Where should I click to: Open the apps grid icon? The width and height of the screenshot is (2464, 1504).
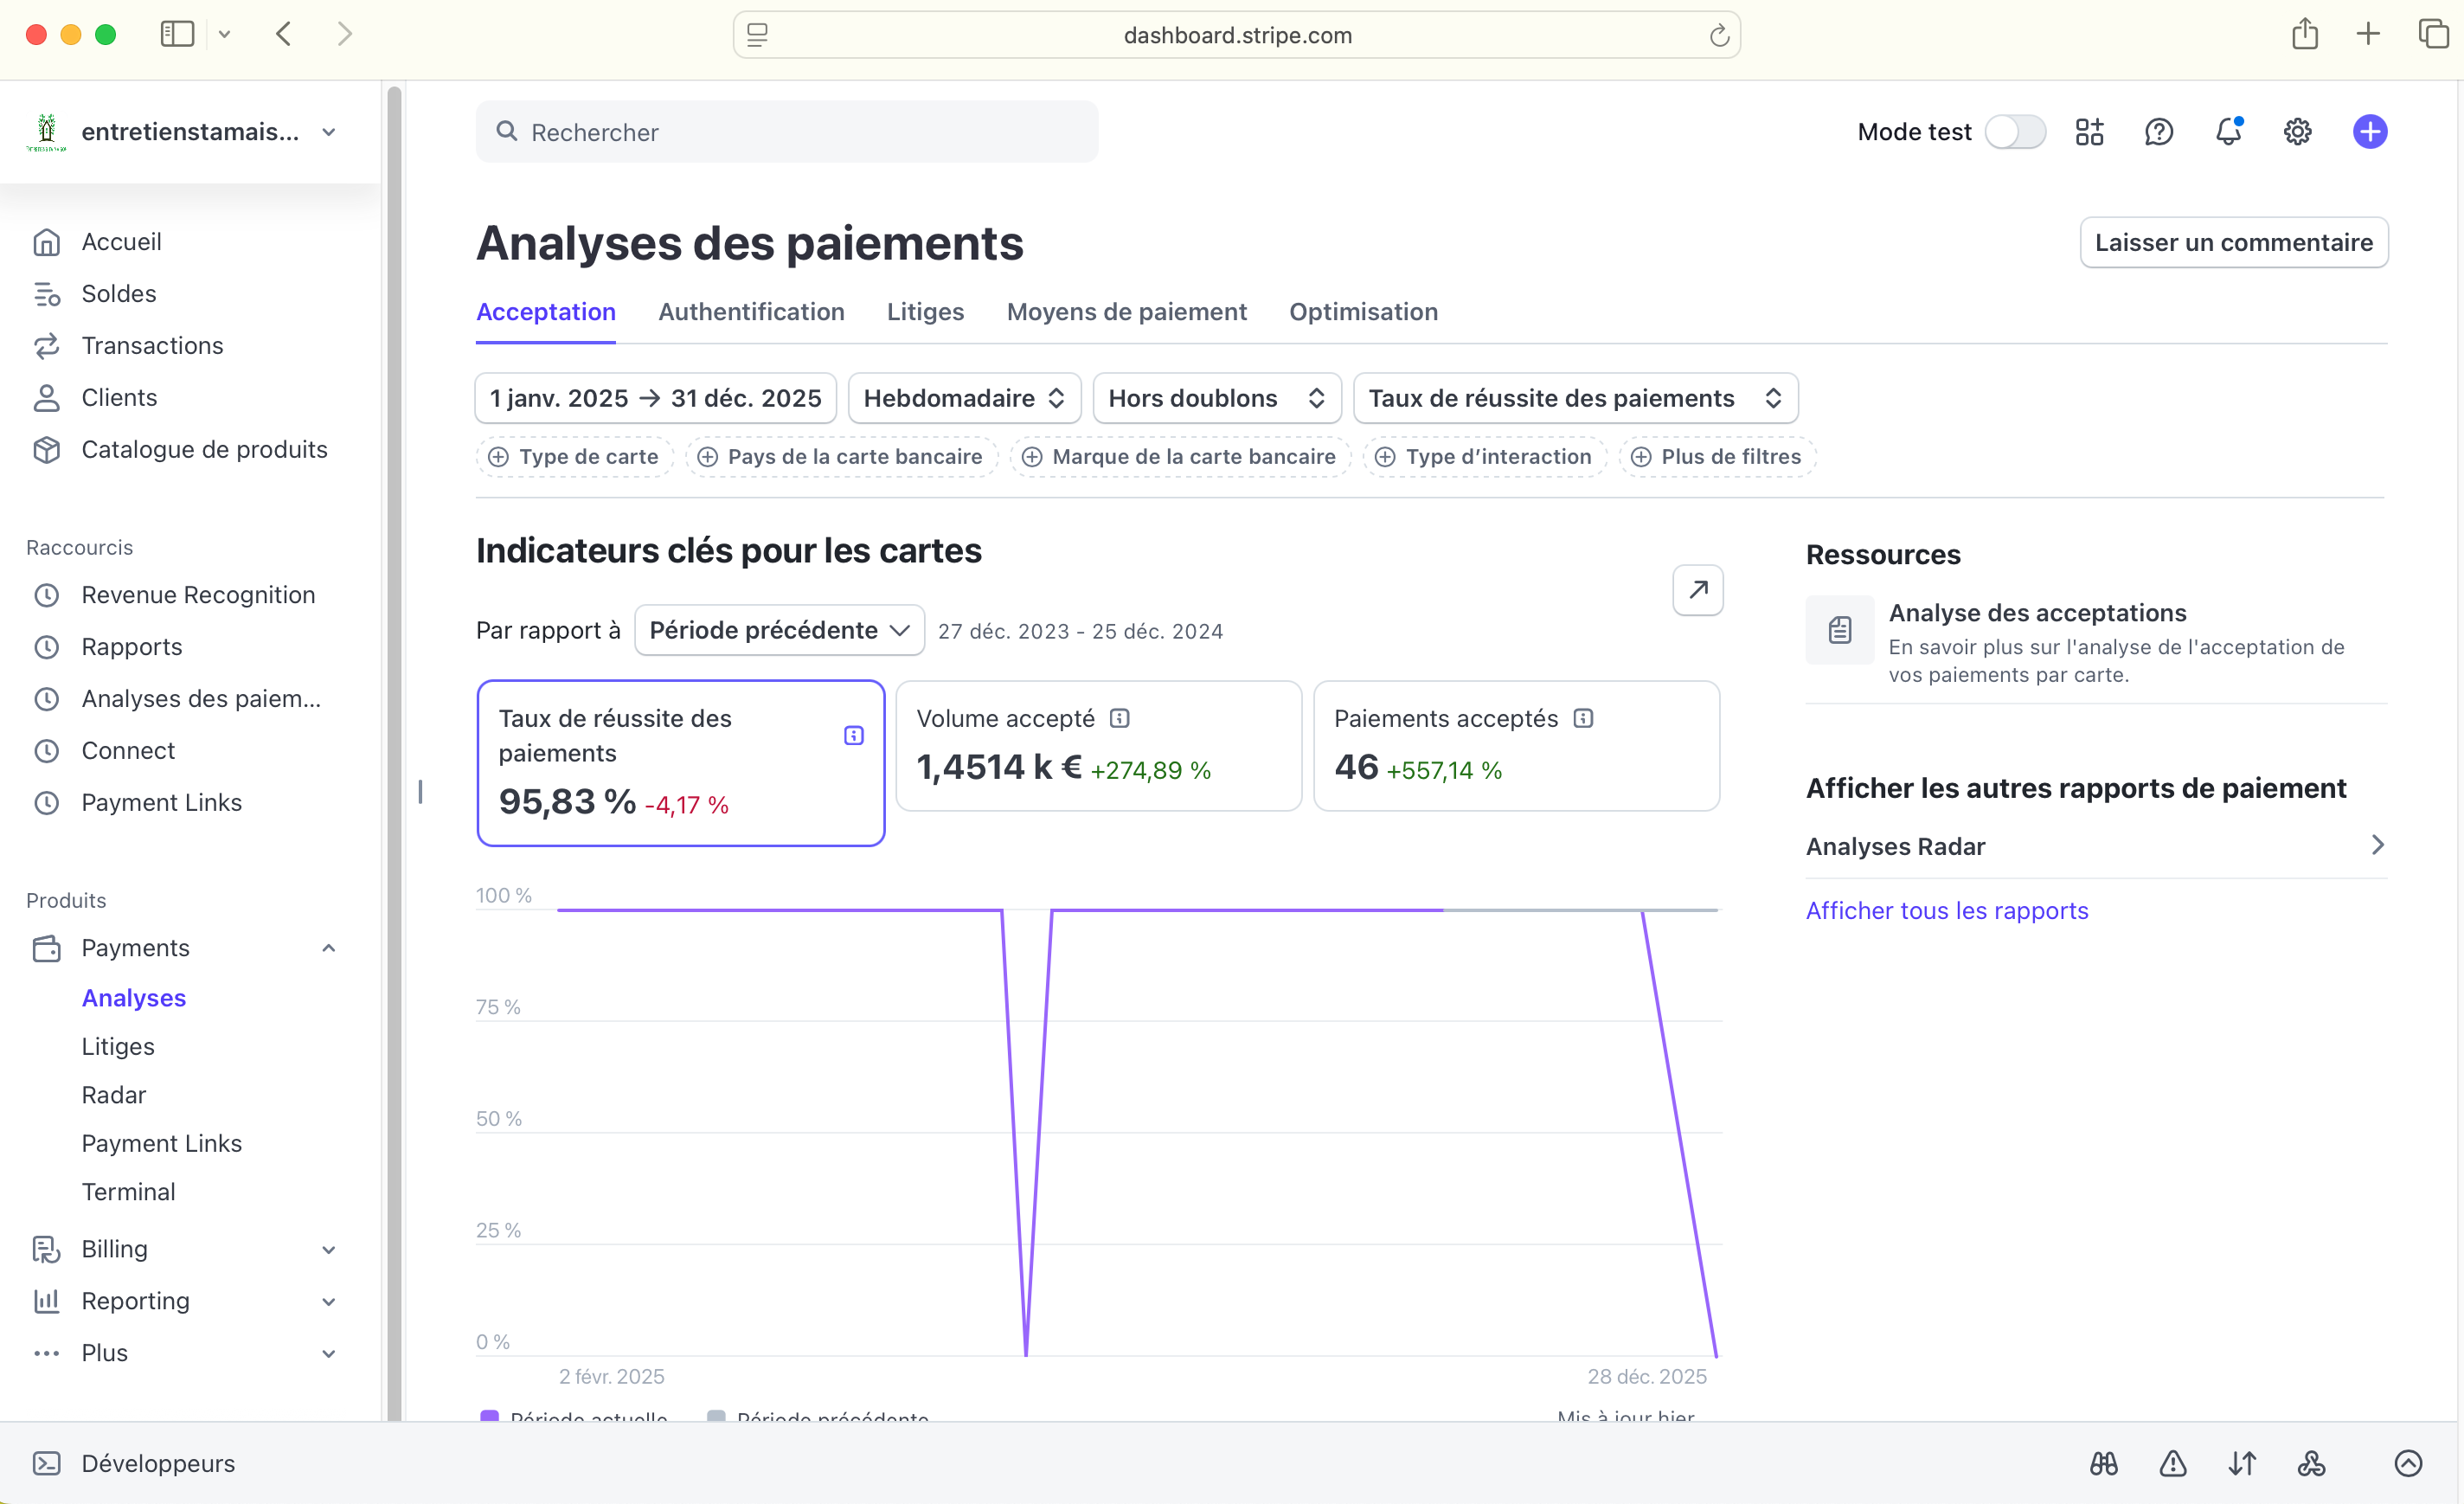pyautogui.click(x=2089, y=132)
